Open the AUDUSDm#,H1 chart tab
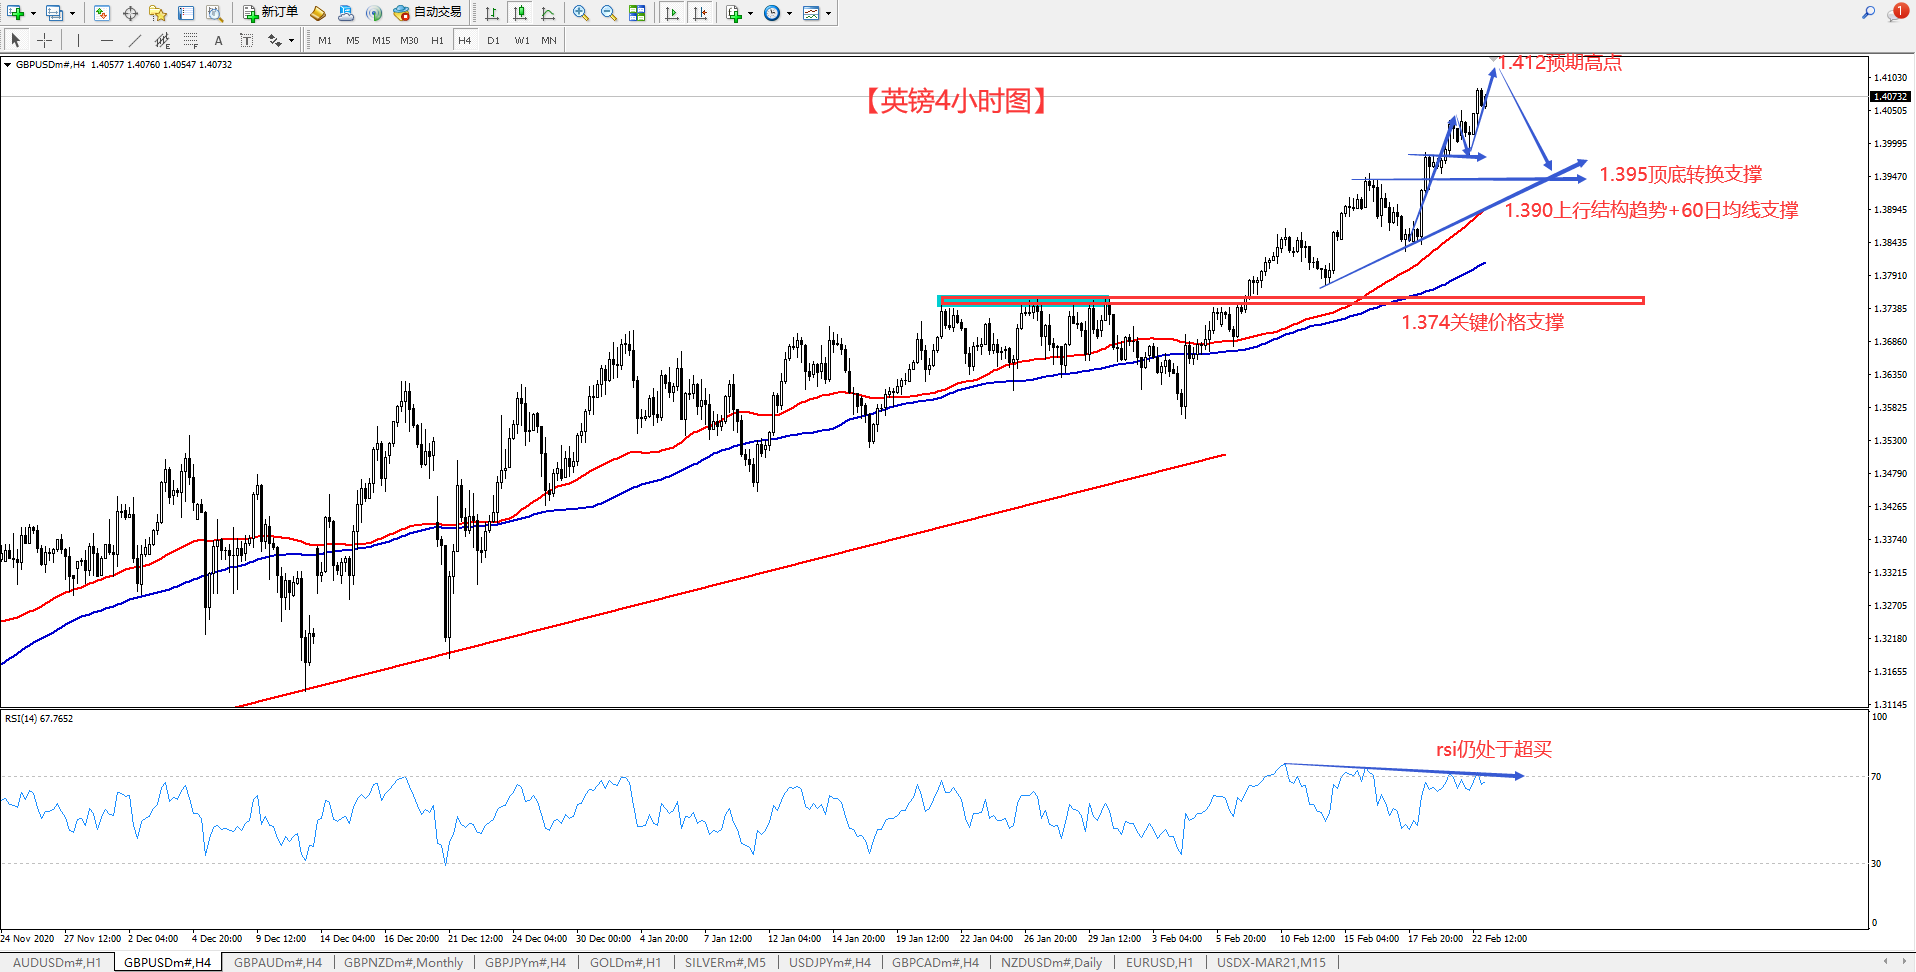The height and width of the screenshot is (972, 1916). (x=57, y=962)
